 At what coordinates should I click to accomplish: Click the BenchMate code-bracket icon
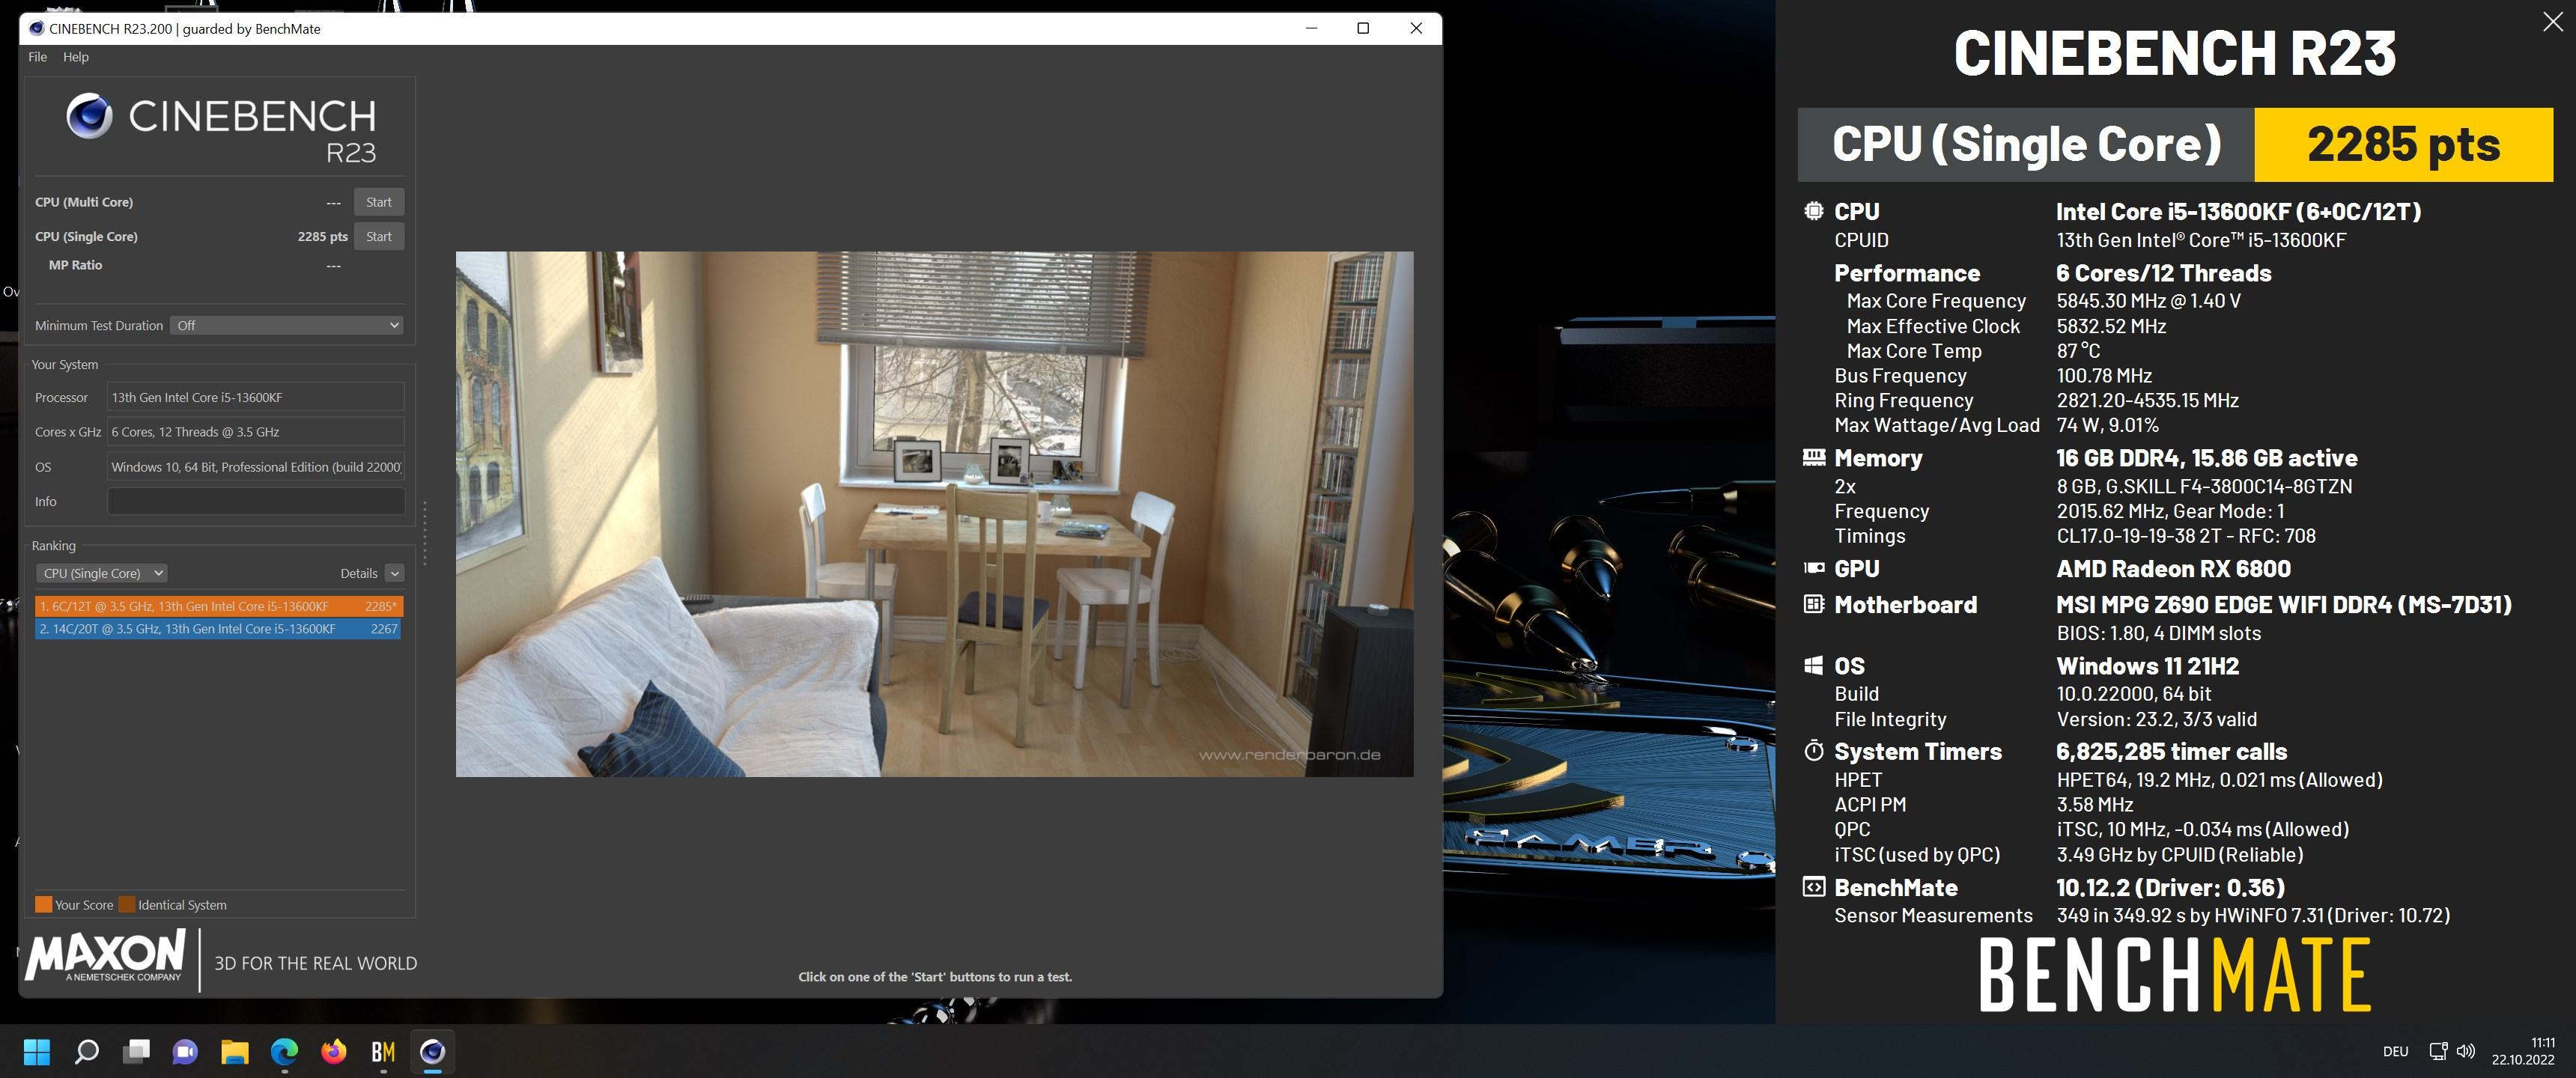(1813, 887)
